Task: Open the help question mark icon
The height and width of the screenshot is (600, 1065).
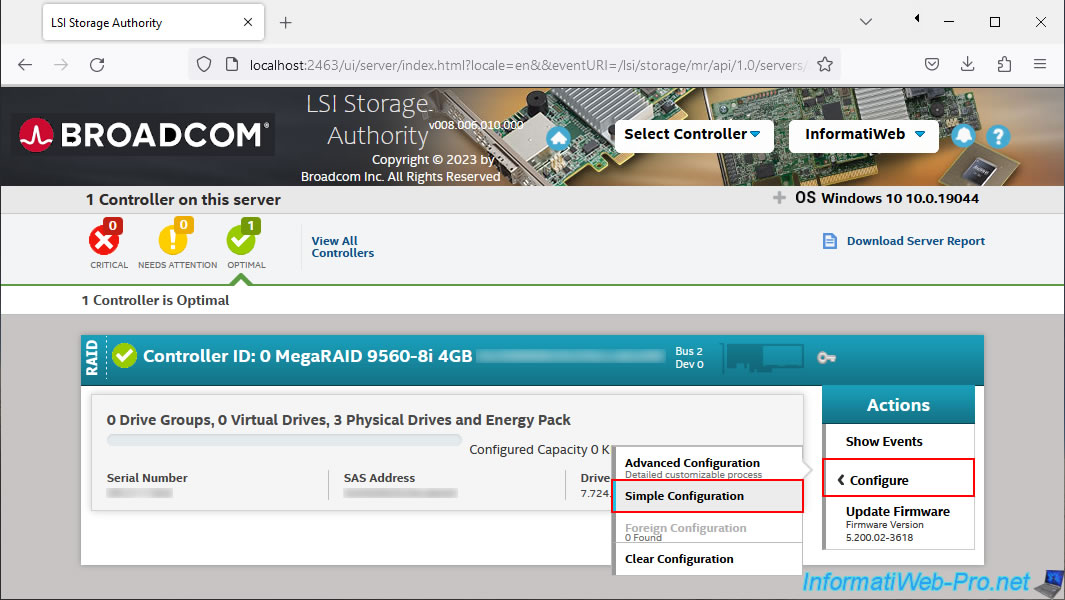Action: pos(998,137)
